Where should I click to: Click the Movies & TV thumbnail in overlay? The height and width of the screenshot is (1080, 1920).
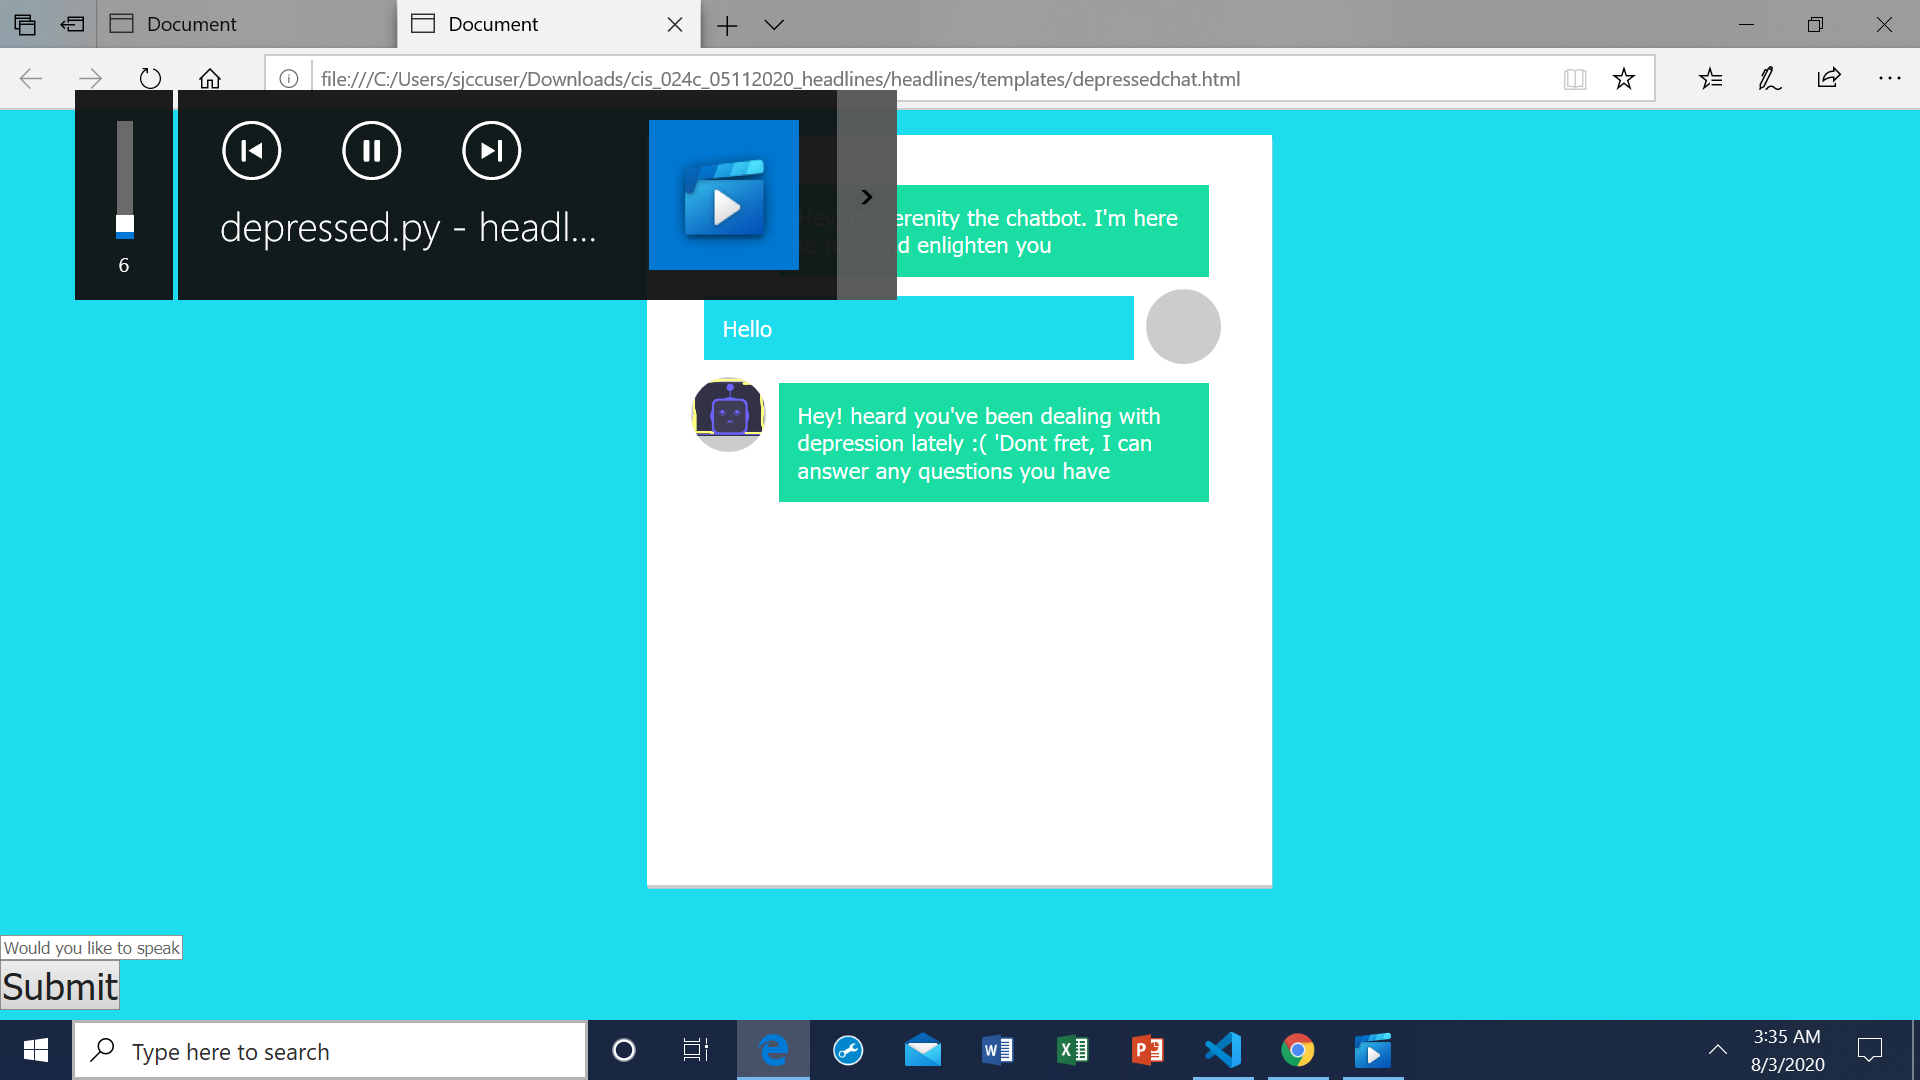click(x=723, y=195)
